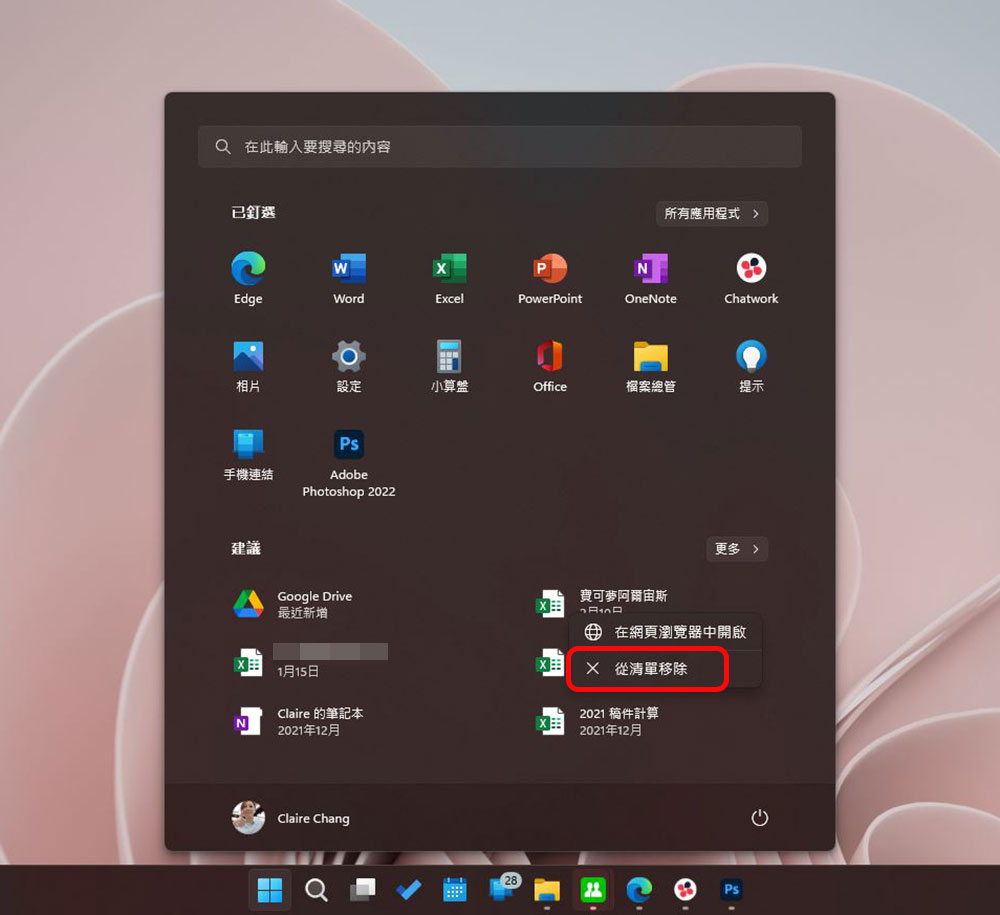This screenshot has width=1000, height=915.
Task: Open taskbar app with 28 badge
Action: 503,888
